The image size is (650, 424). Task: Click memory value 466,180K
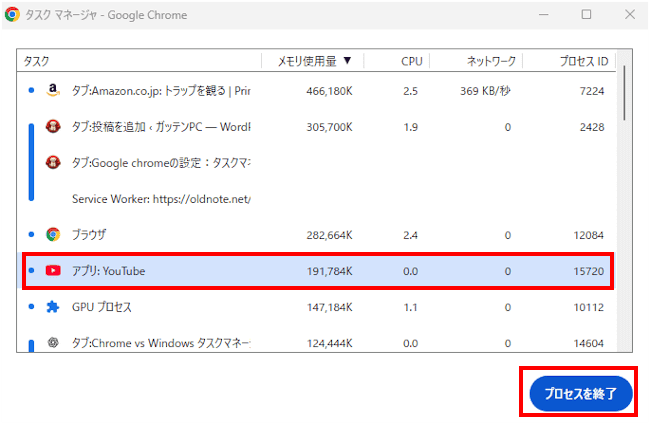click(329, 91)
